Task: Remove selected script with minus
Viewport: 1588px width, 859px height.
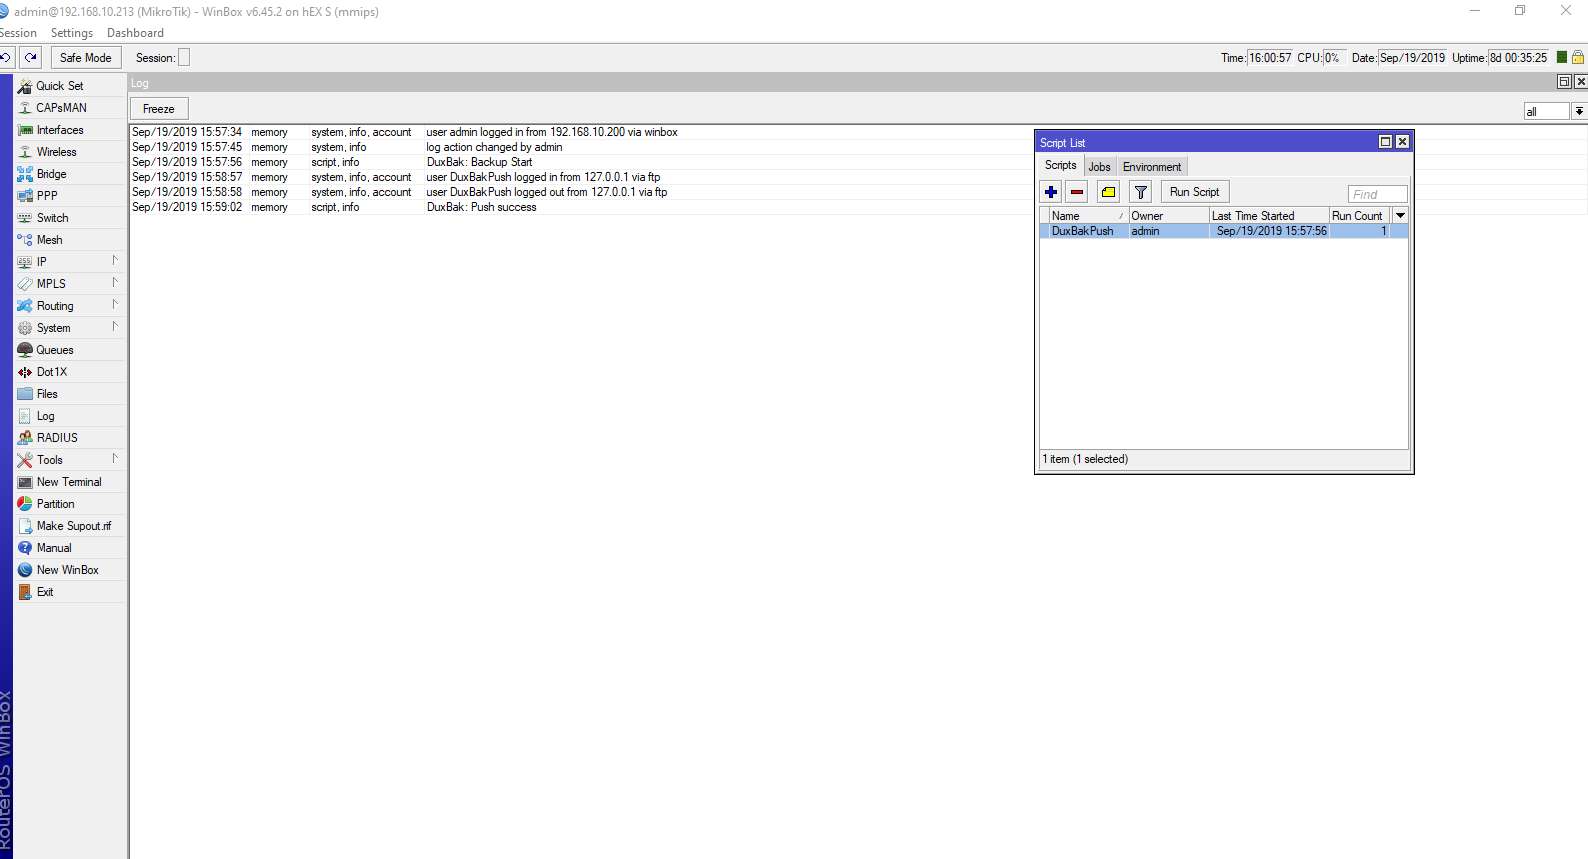Action: pyautogui.click(x=1077, y=192)
